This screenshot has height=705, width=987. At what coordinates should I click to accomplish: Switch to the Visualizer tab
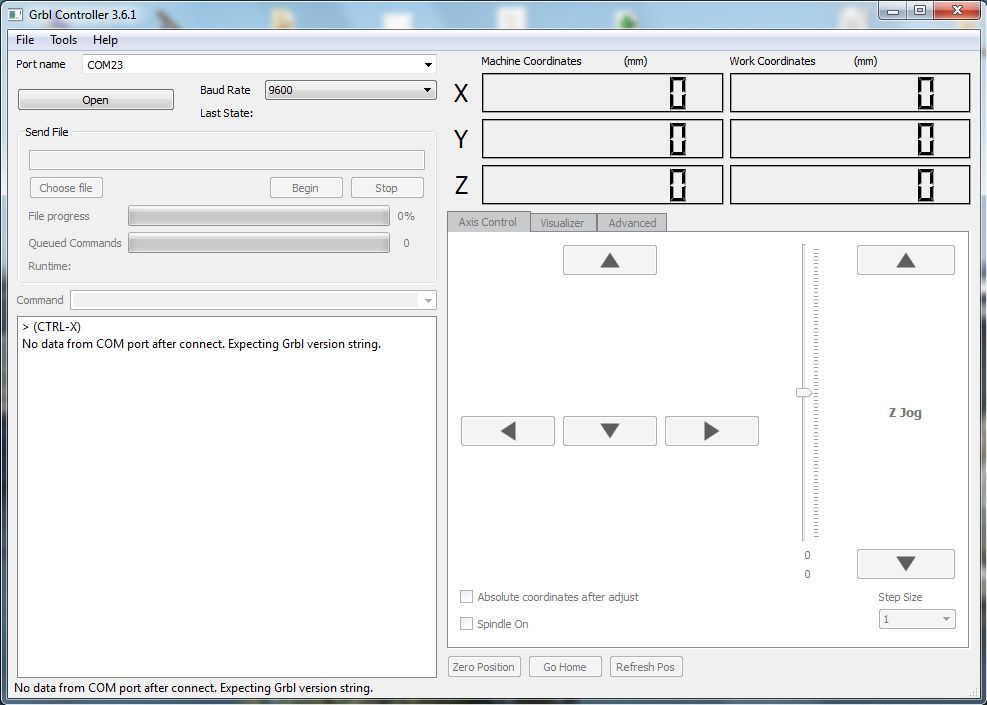point(562,223)
